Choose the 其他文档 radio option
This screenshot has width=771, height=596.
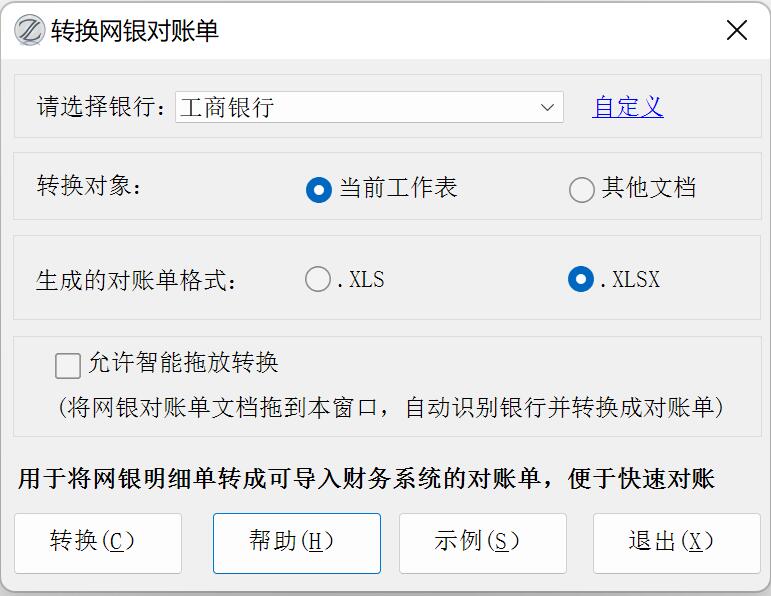581,190
